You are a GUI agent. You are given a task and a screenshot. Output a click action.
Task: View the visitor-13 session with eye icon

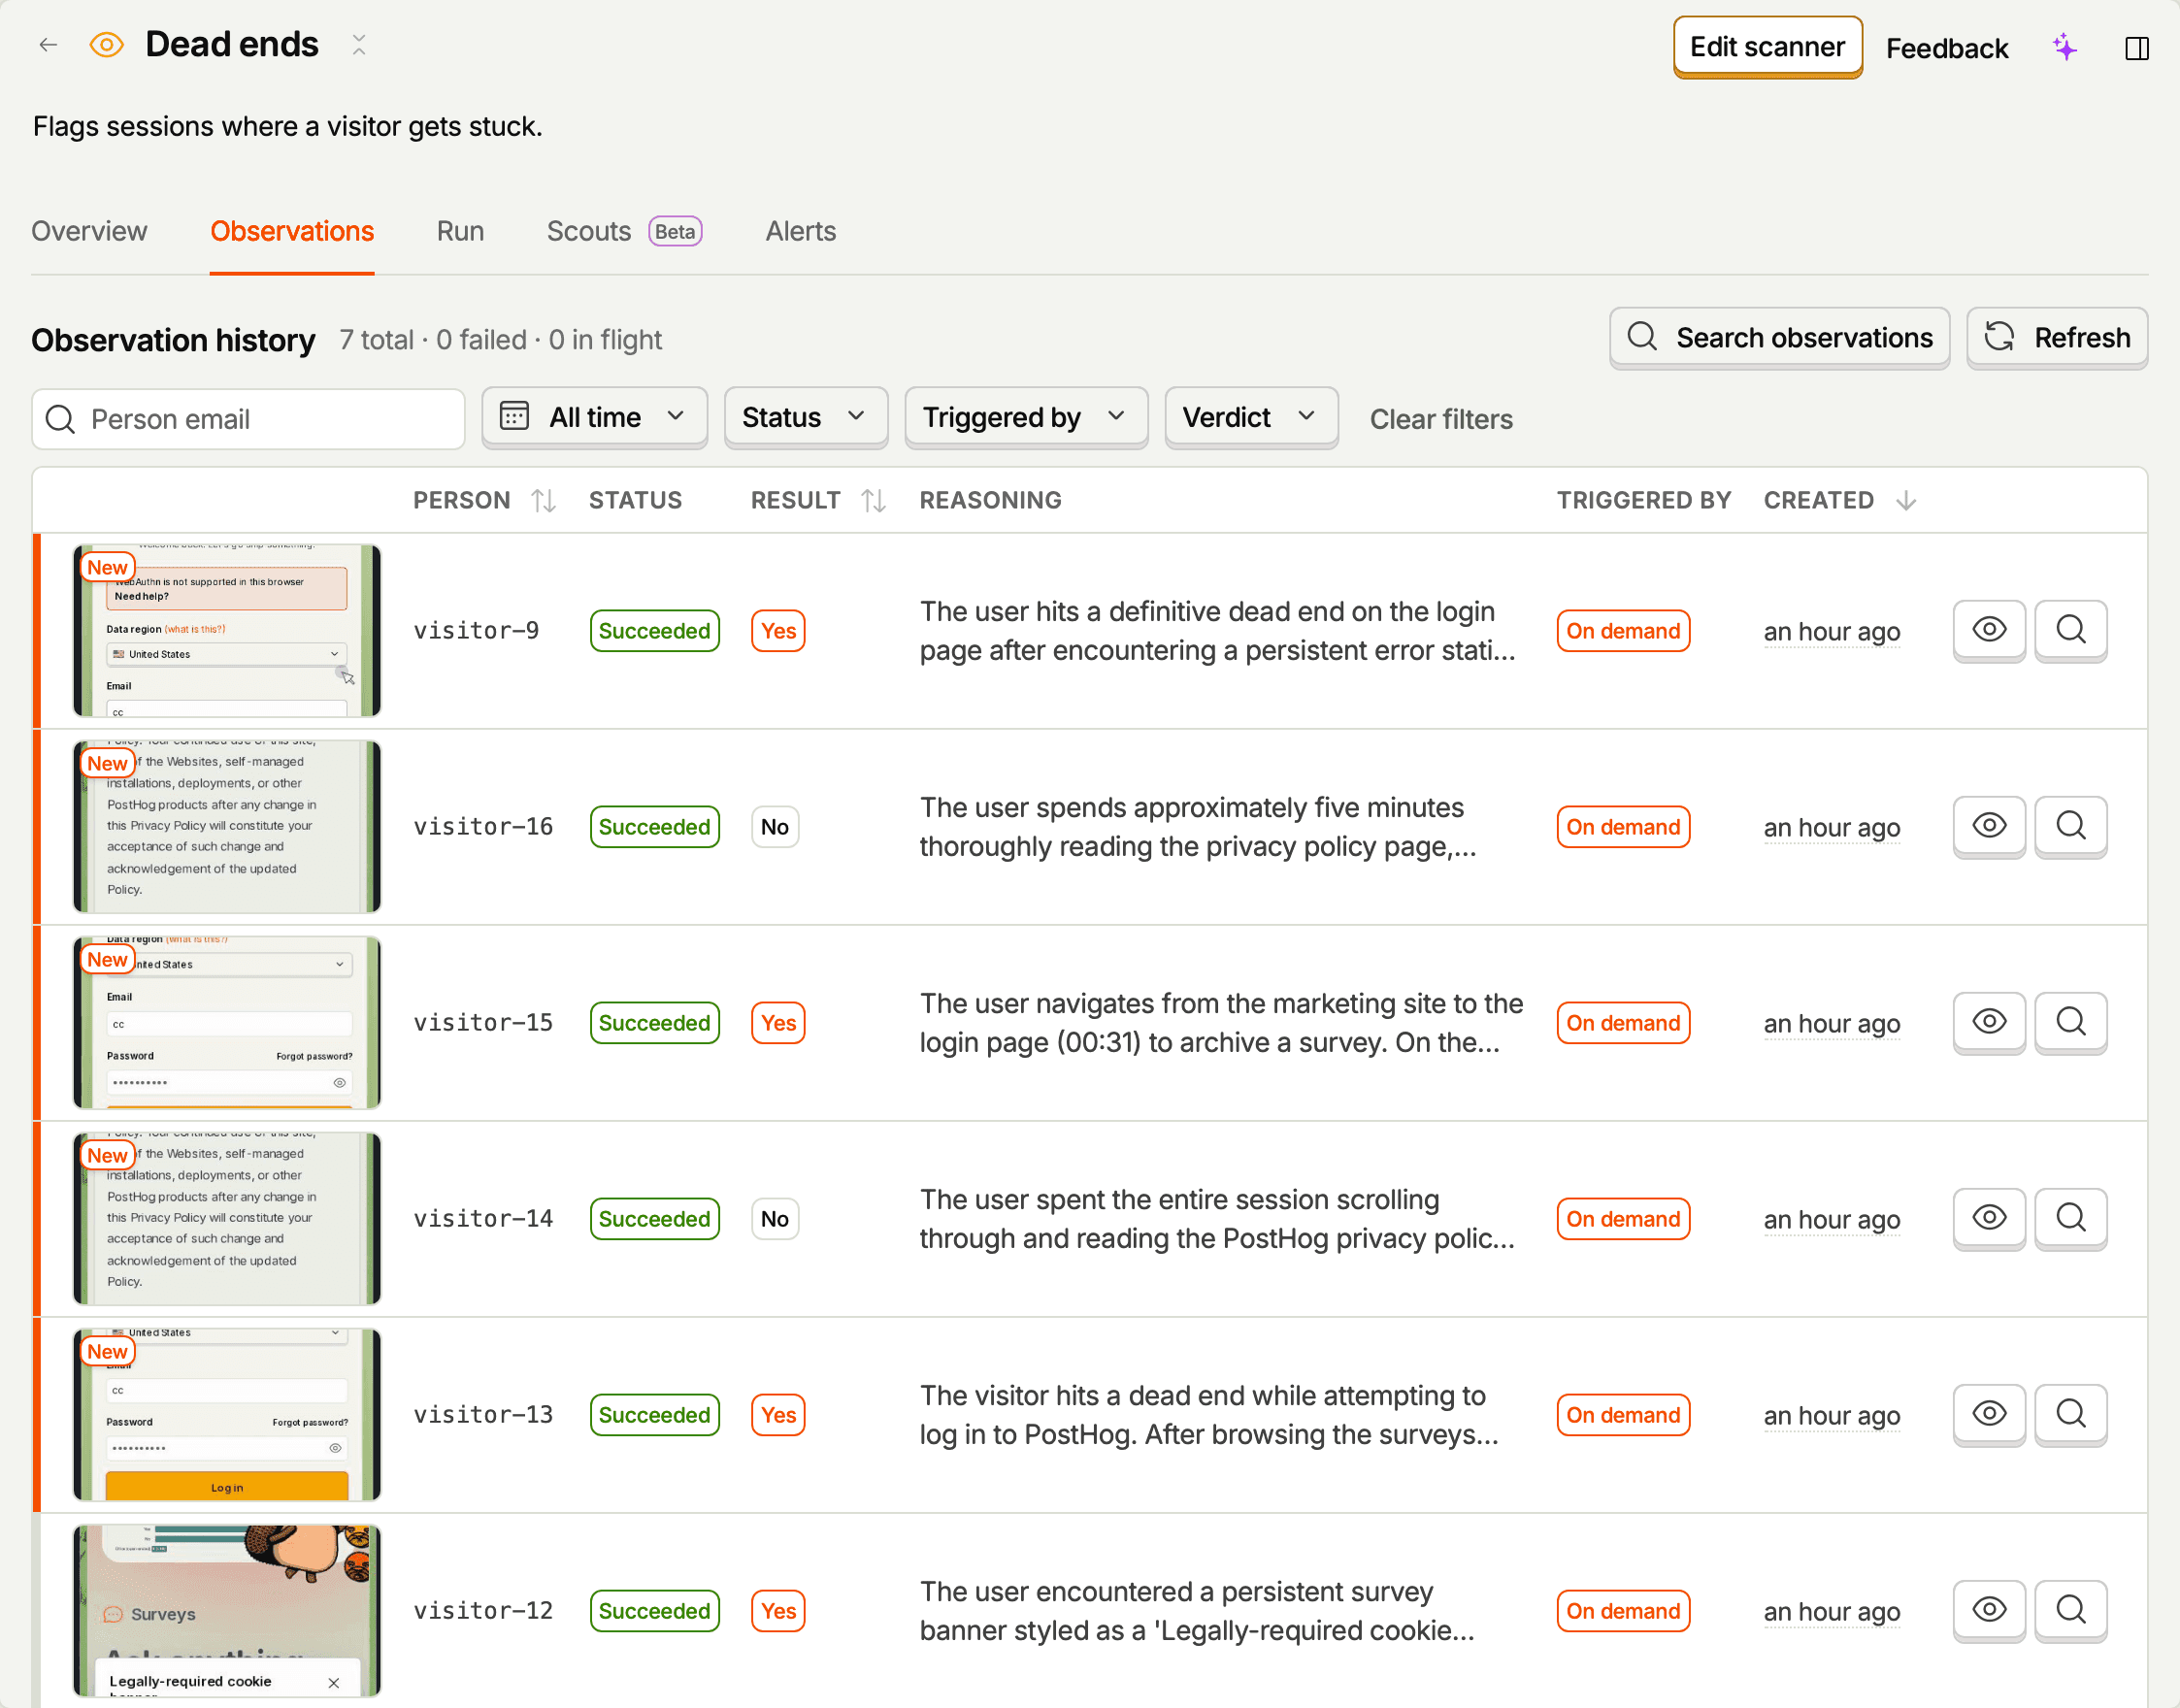point(1989,1414)
